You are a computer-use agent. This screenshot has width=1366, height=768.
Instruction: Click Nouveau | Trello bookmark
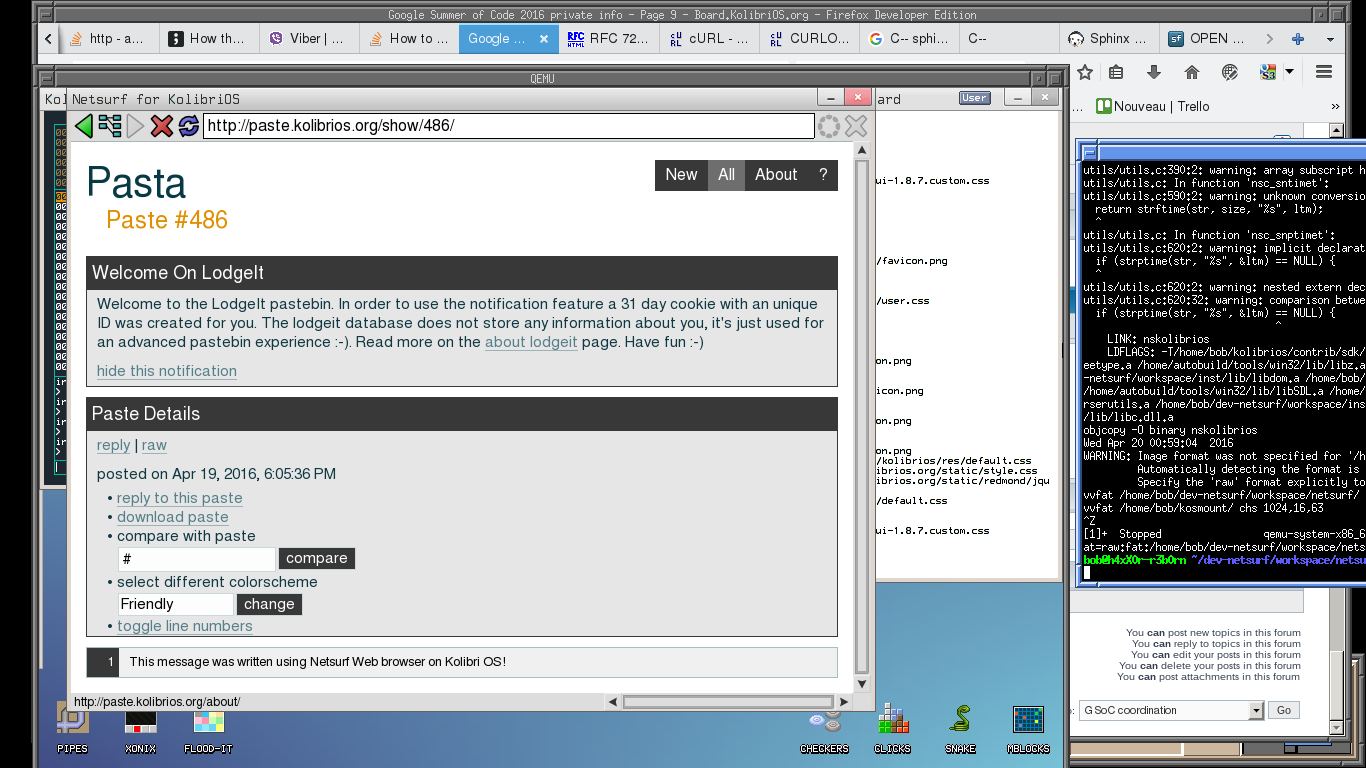pyautogui.click(x=1152, y=106)
